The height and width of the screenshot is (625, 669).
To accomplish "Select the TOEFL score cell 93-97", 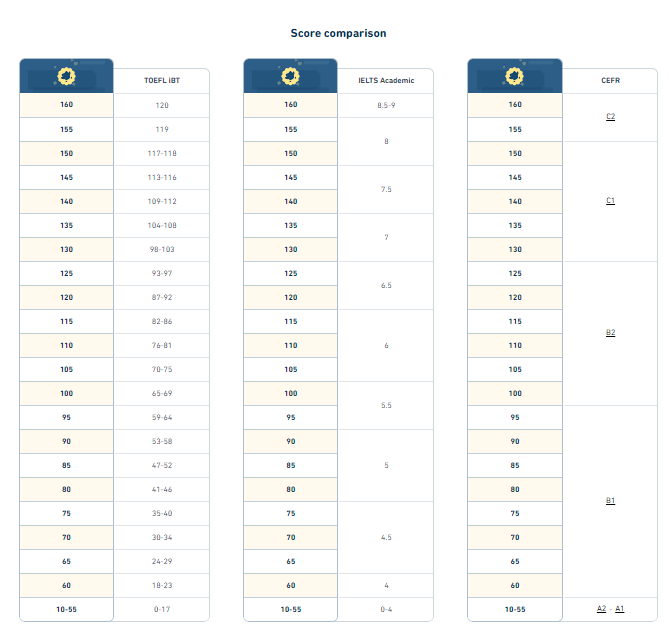I will tap(162, 273).
